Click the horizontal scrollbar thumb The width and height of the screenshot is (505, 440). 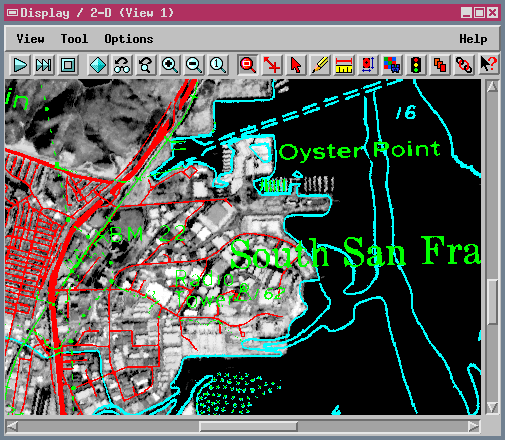tap(249, 426)
